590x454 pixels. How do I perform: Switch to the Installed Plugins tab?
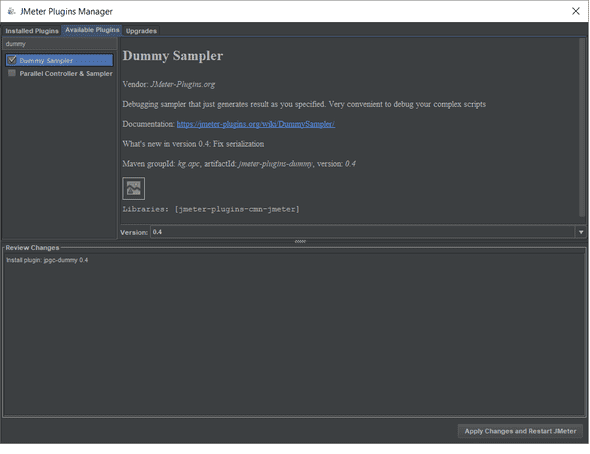click(32, 31)
